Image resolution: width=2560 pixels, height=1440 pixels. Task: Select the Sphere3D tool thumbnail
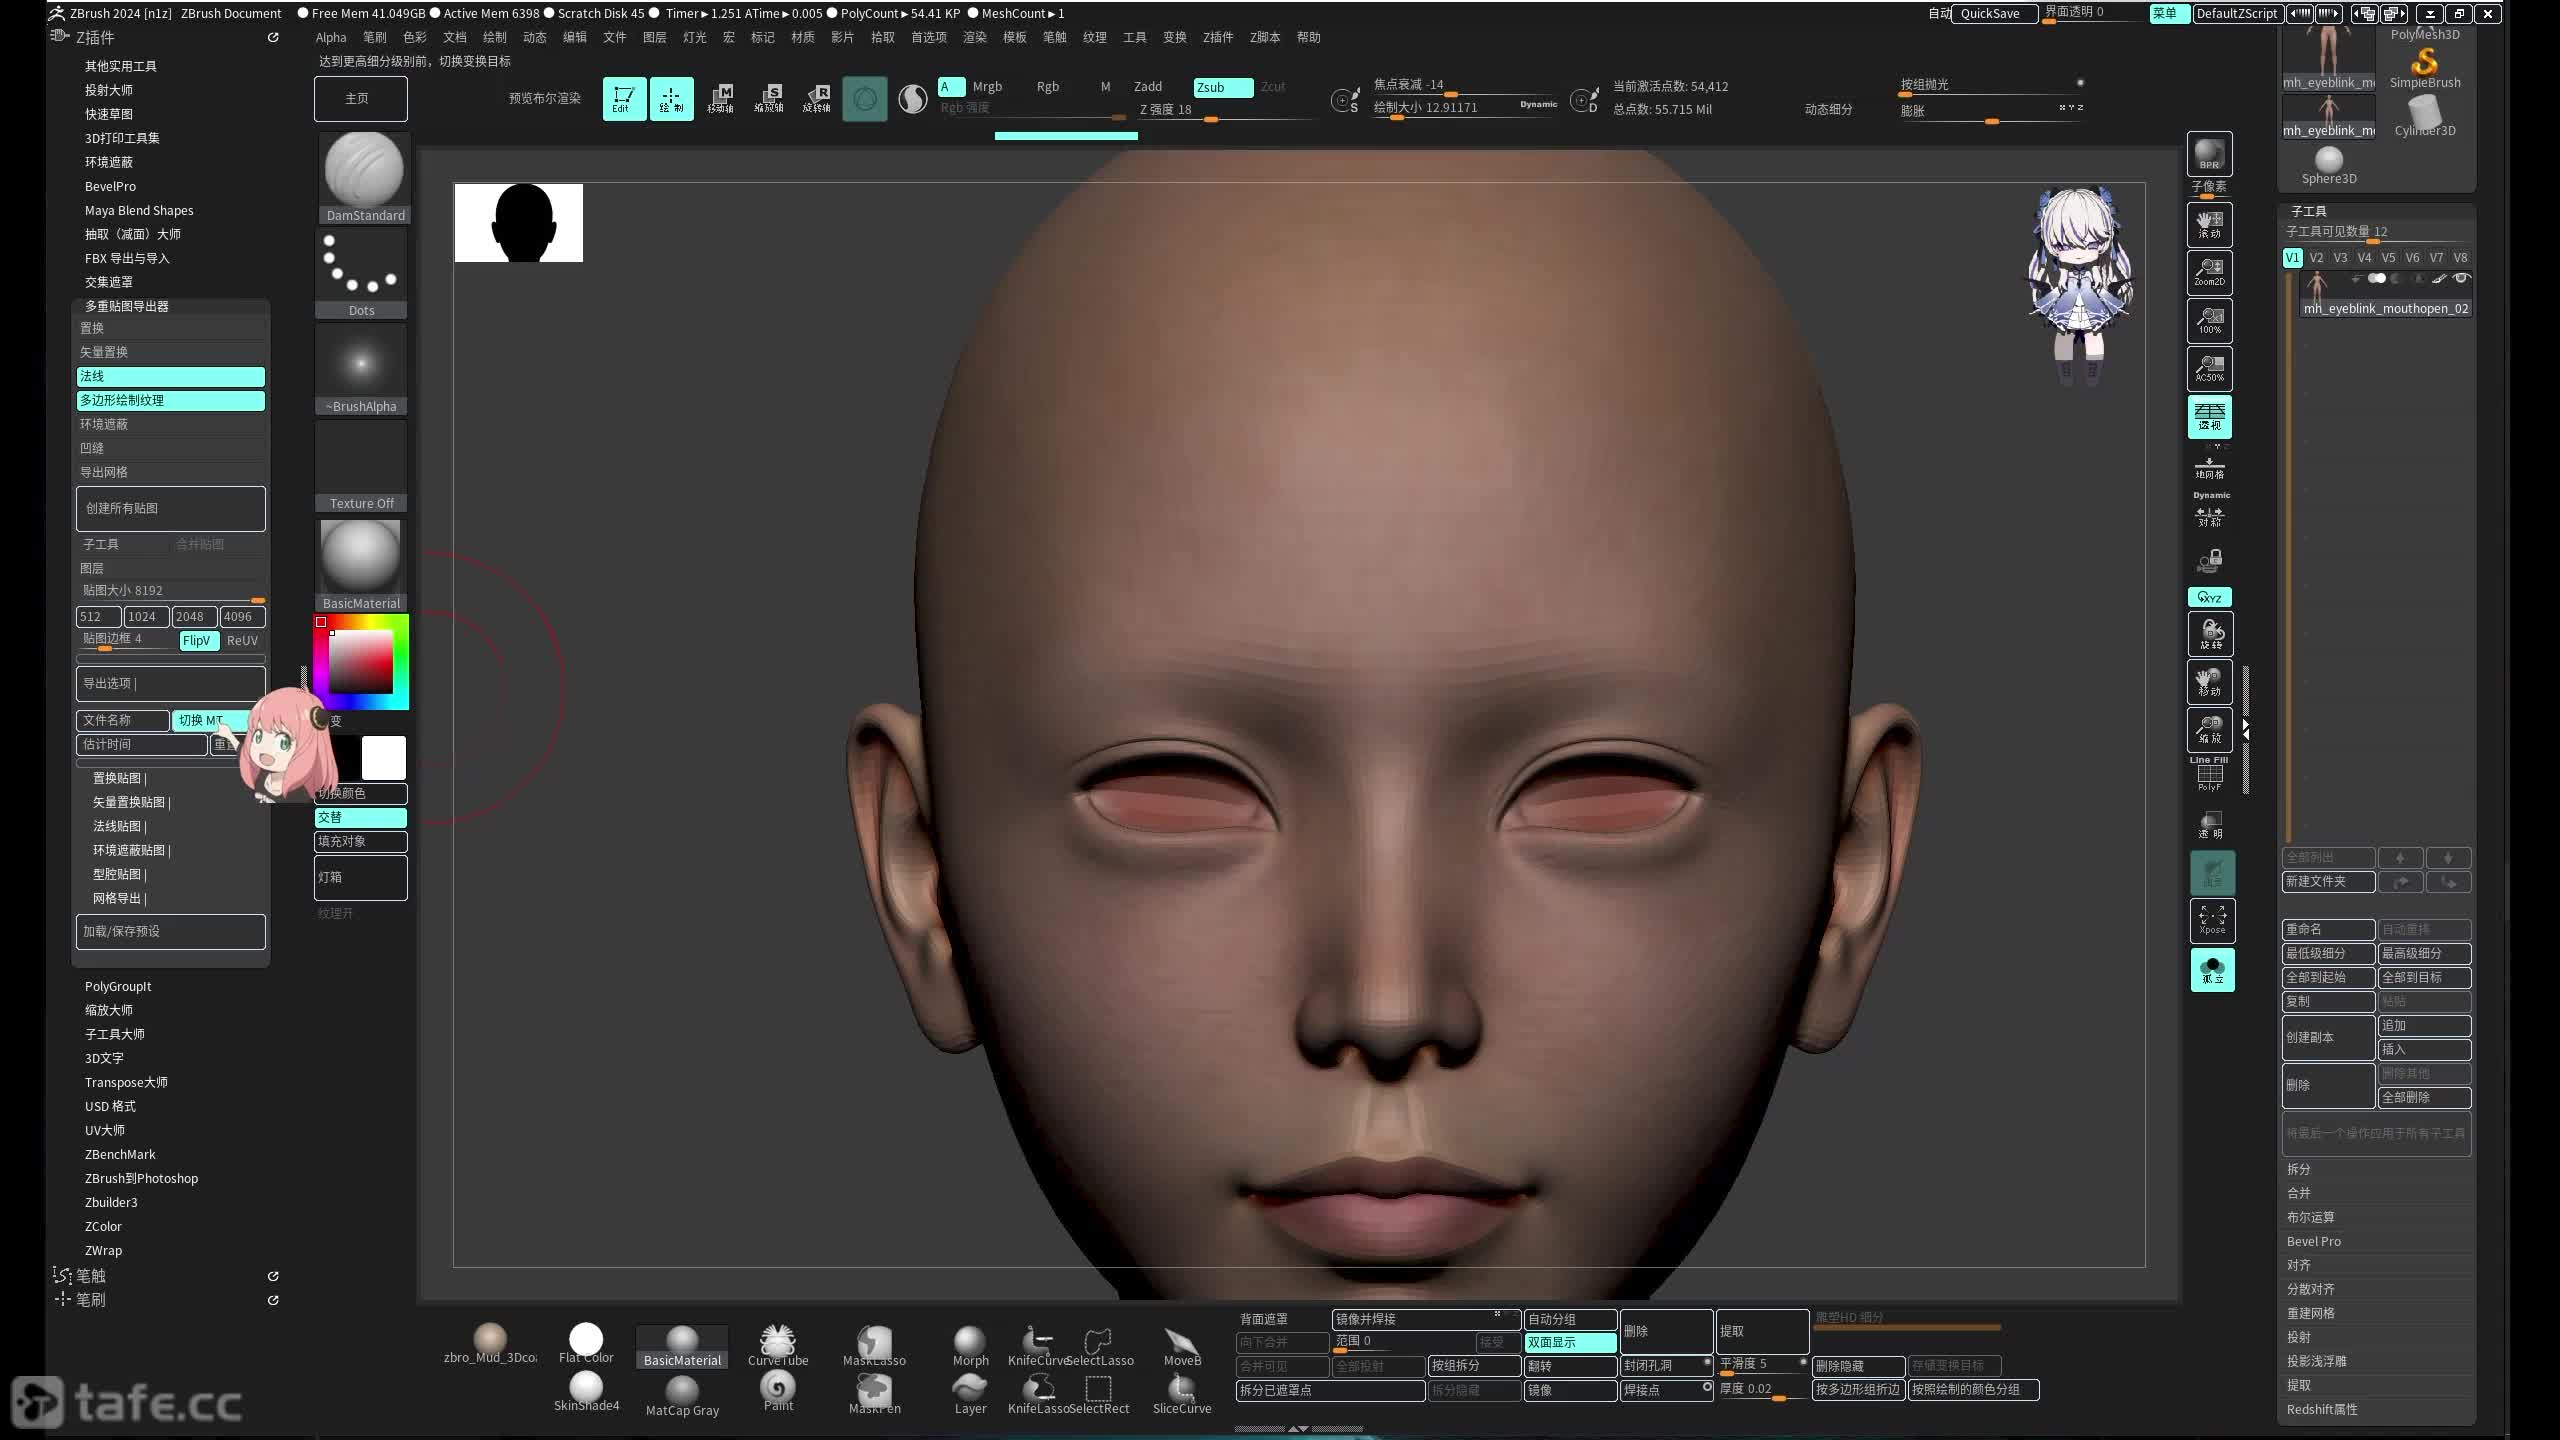[2329, 165]
